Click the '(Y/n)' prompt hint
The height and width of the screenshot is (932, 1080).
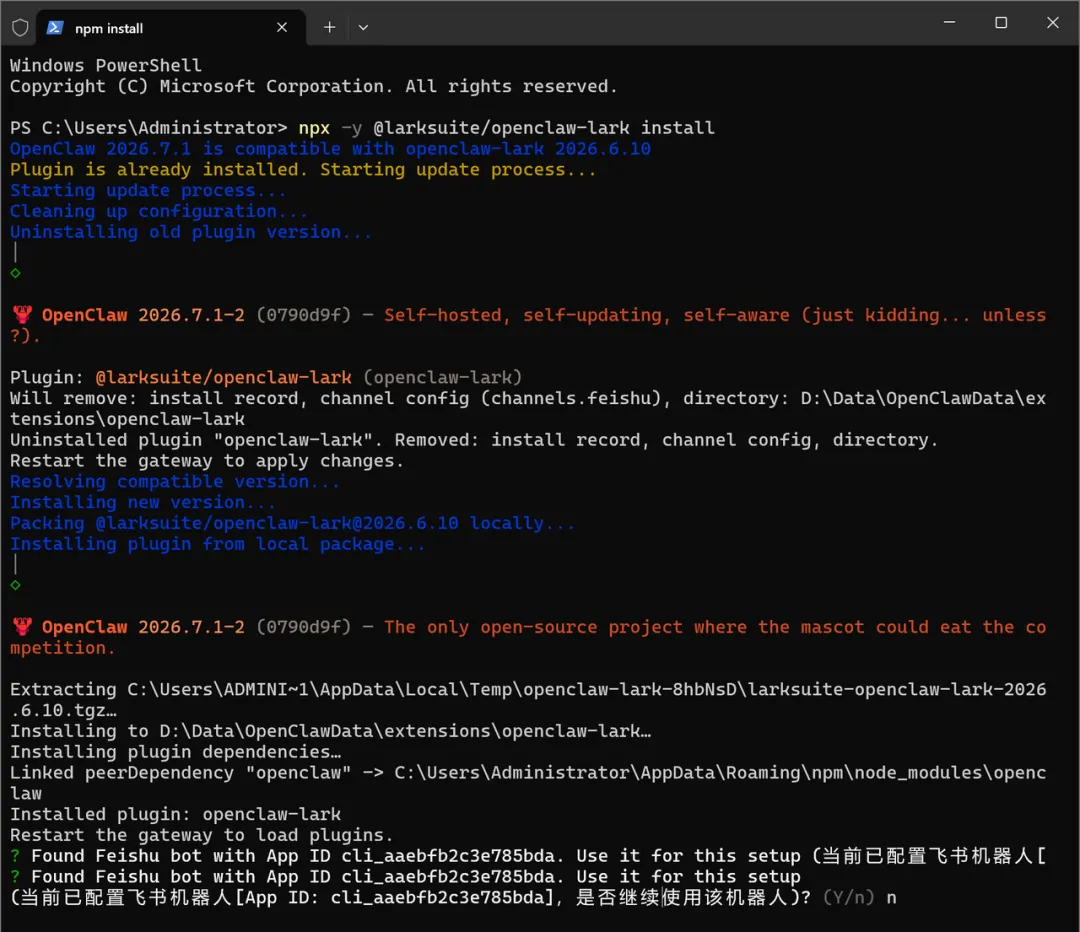coord(849,898)
